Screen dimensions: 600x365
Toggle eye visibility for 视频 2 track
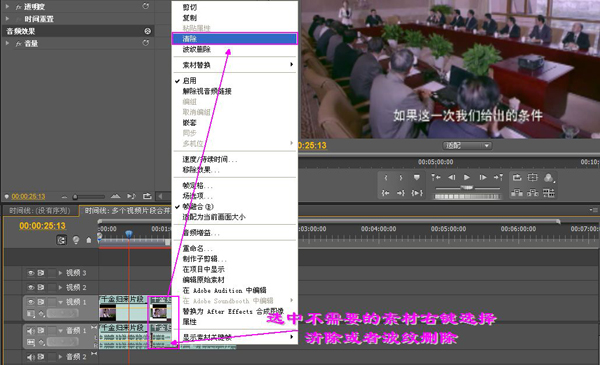tap(31, 287)
